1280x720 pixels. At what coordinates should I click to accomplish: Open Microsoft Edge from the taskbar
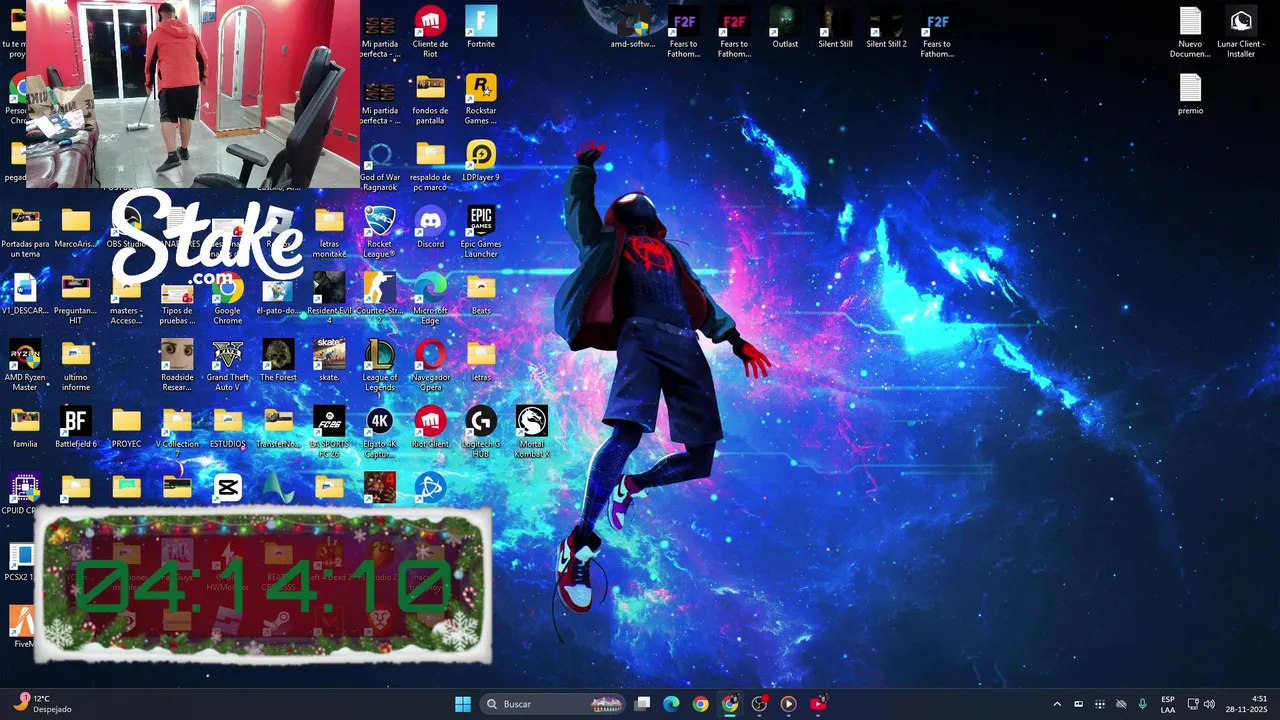click(671, 704)
